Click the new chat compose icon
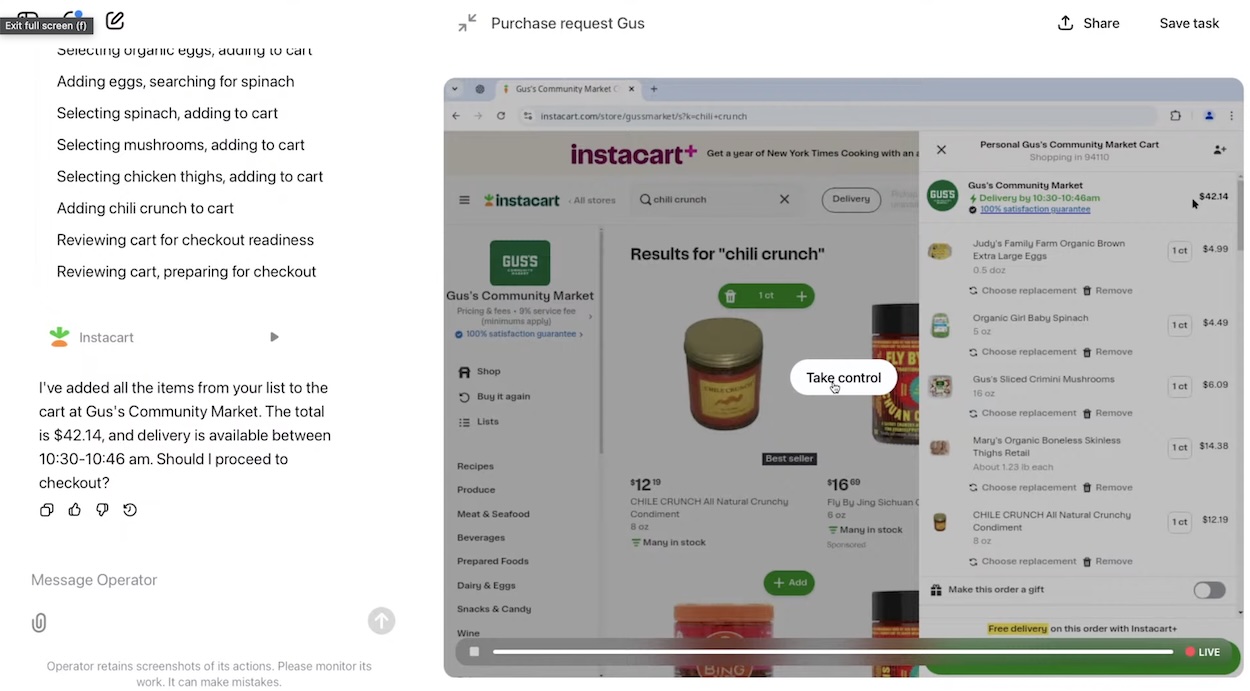Viewport: 1250px width, 691px height. coord(115,20)
